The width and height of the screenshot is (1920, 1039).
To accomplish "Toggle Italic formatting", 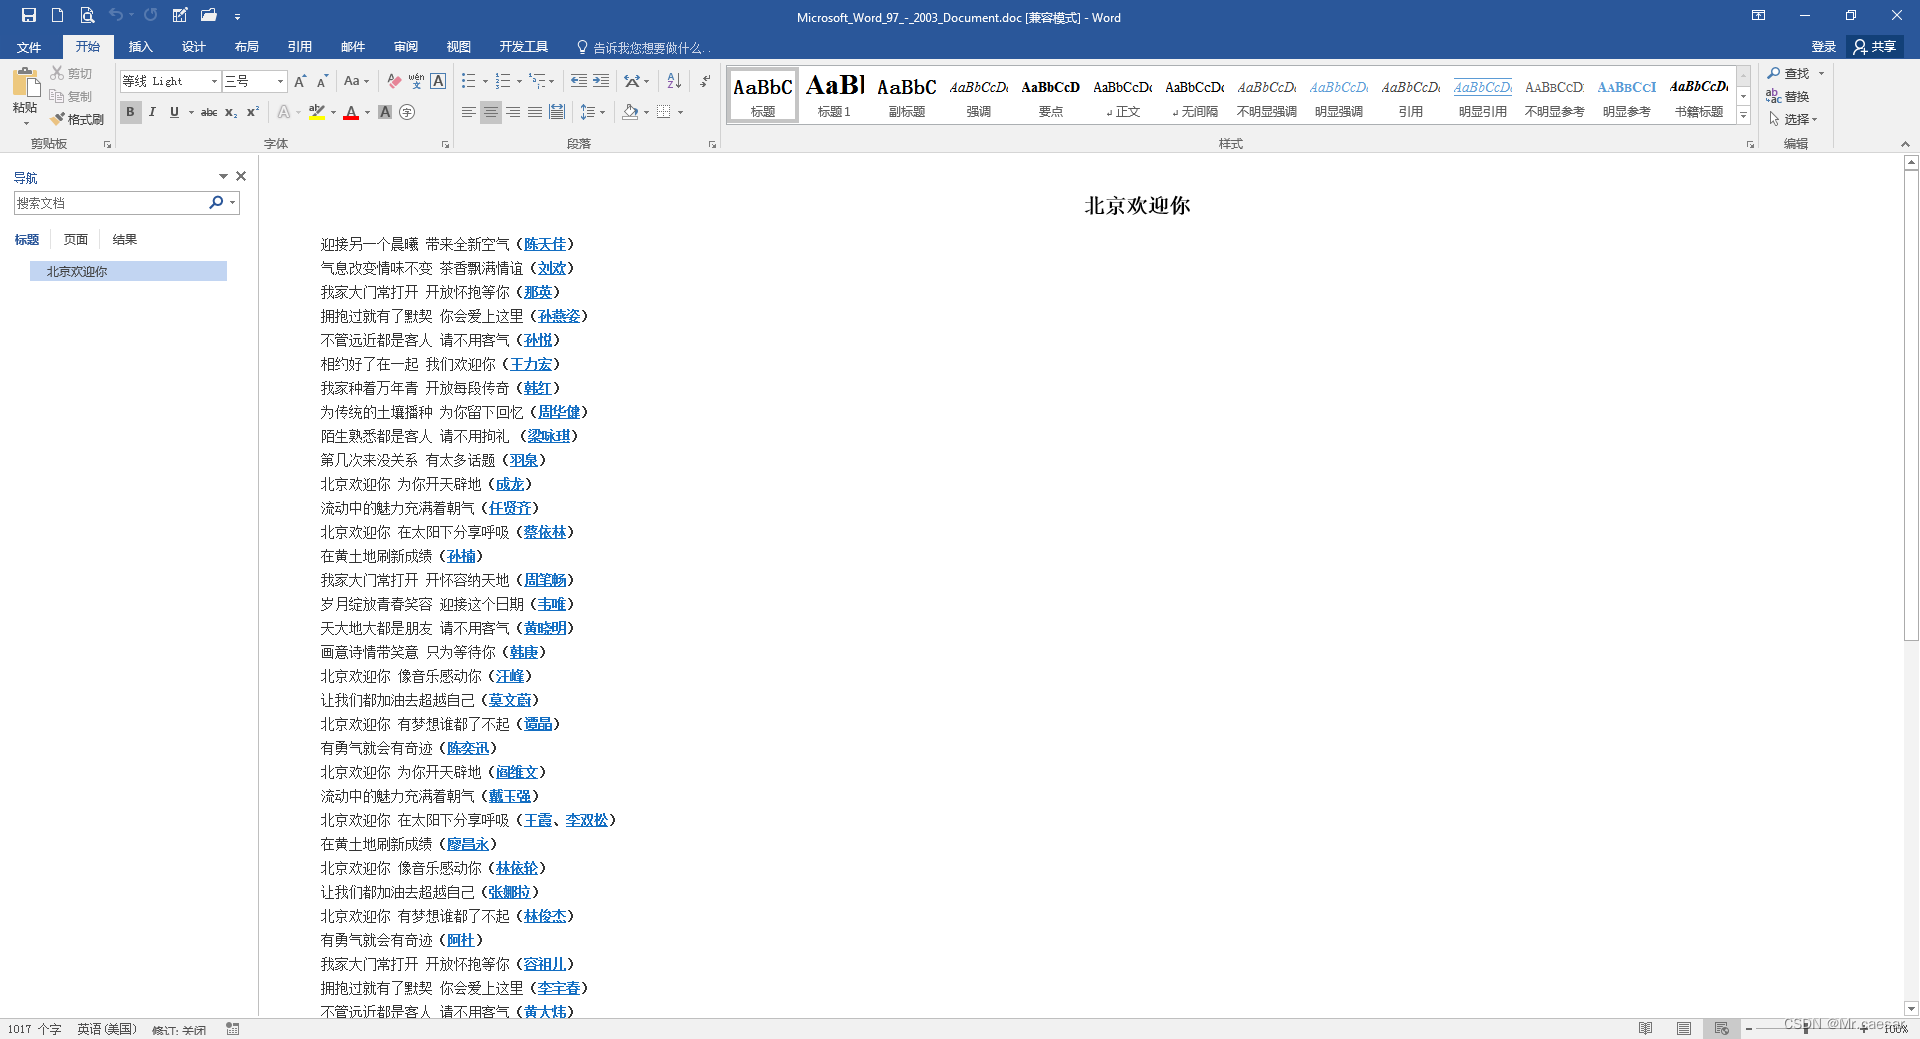I will [x=152, y=112].
